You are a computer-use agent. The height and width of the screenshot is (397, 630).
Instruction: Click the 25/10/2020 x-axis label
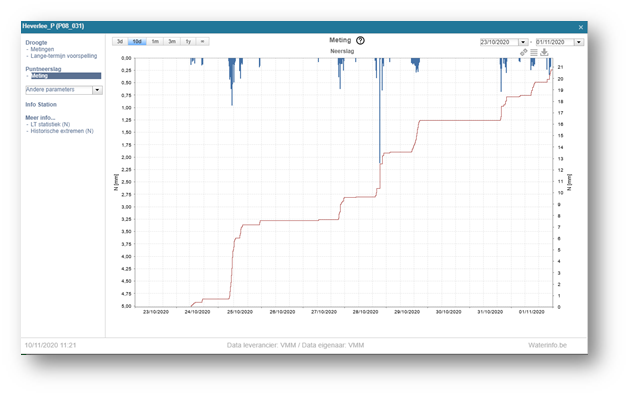[240, 312]
